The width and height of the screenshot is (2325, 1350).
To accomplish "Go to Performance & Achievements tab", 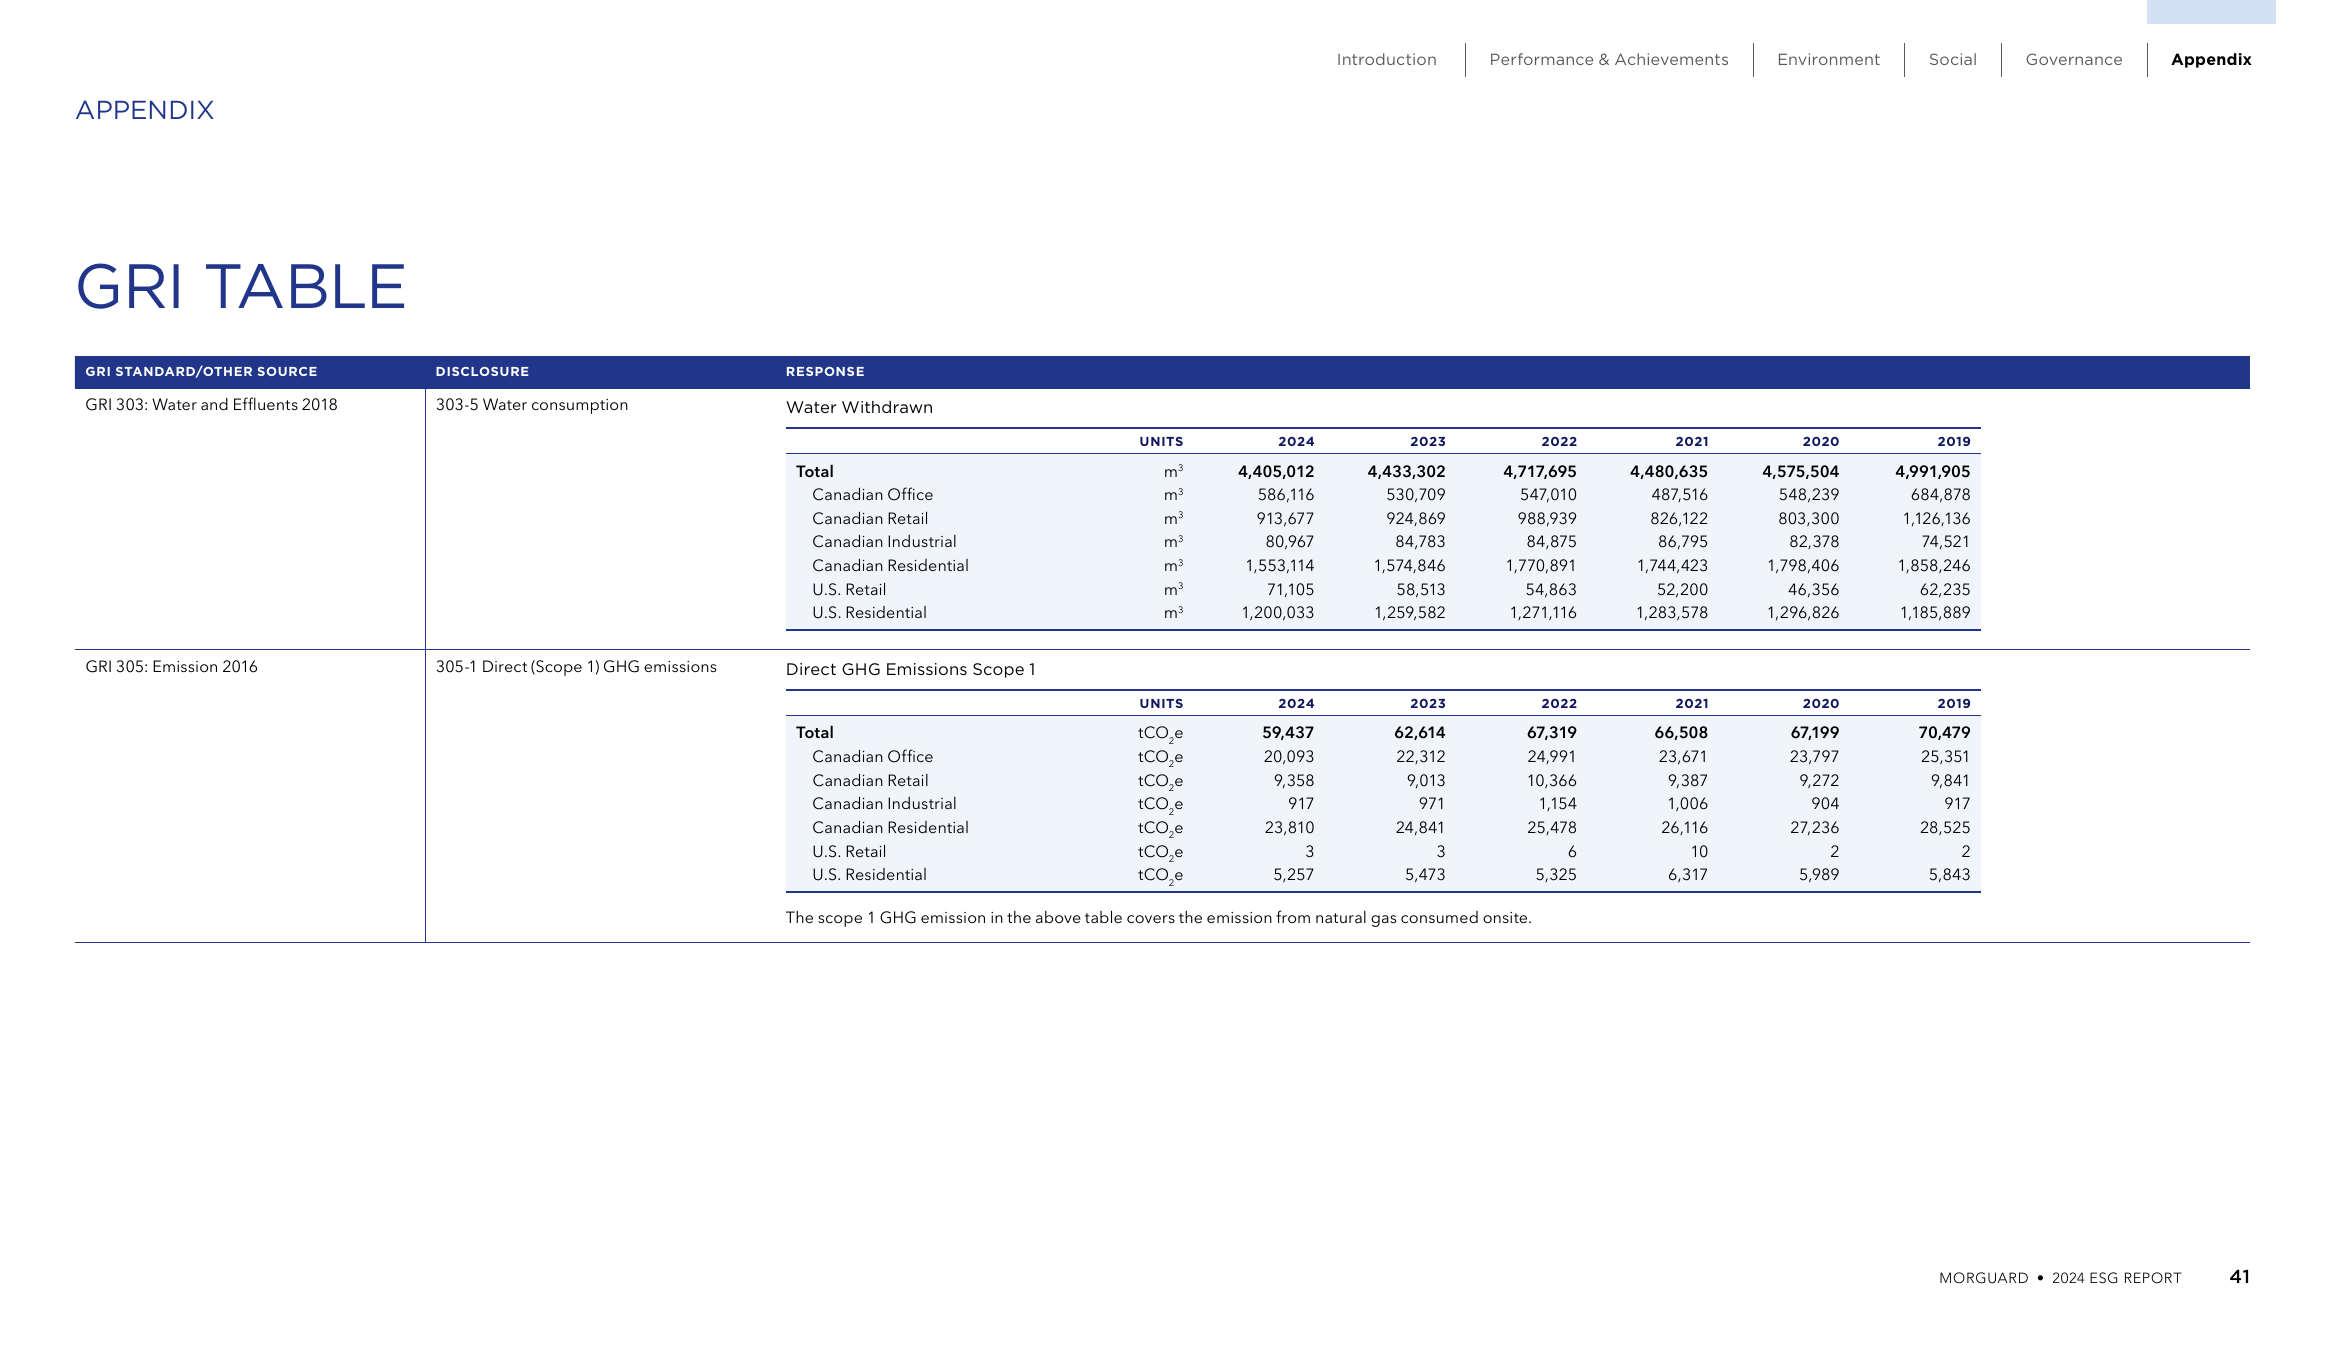I will pyautogui.click(x=1608, y=60).
